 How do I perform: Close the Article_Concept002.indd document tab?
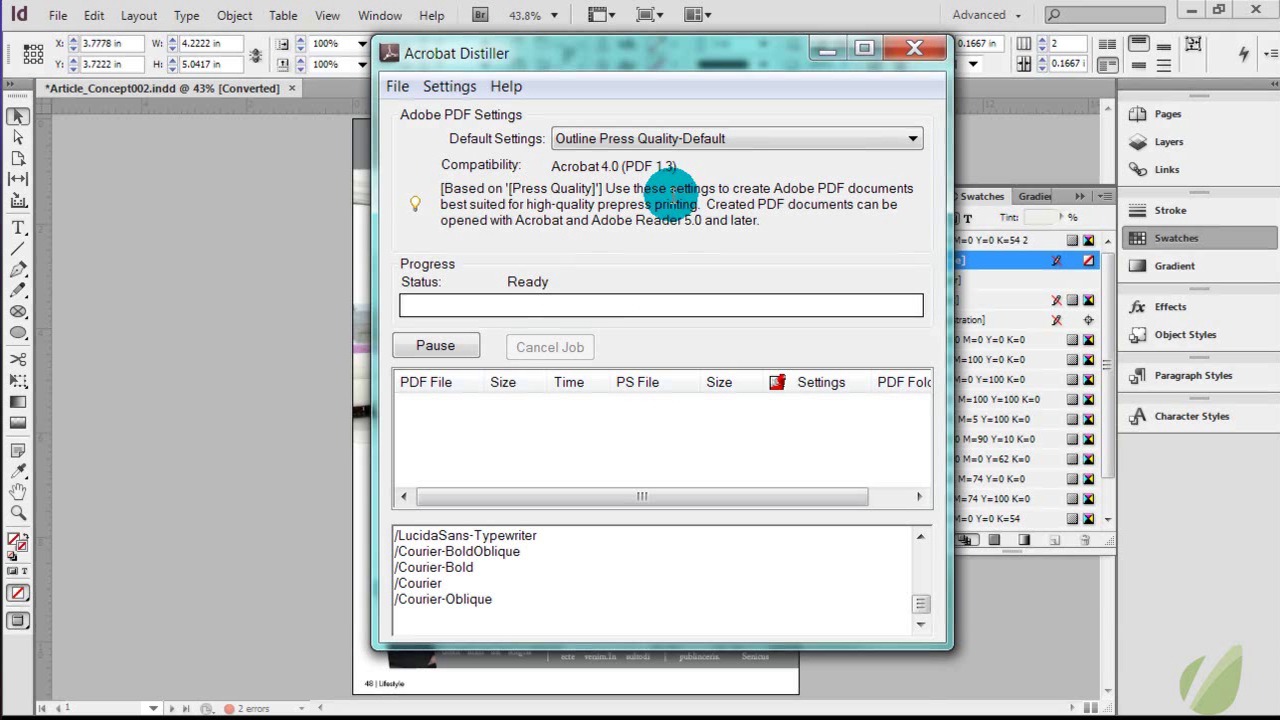292,88
